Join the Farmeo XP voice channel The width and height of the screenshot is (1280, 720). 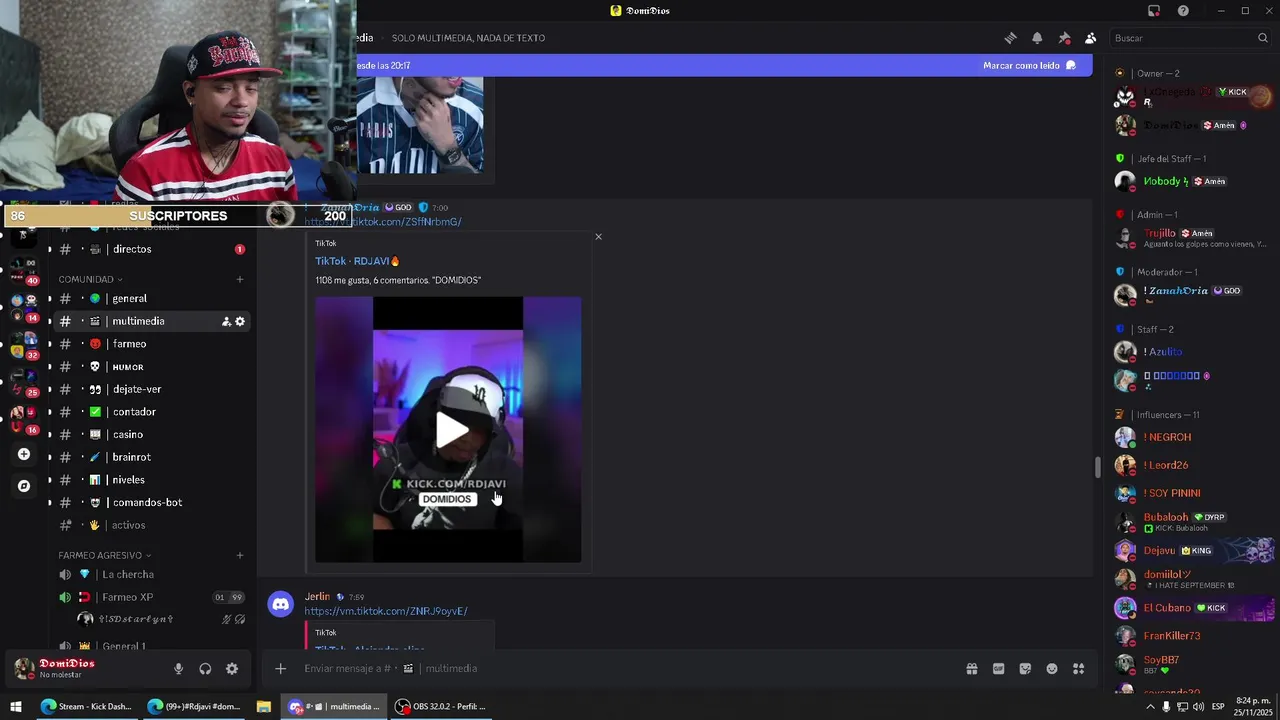point(127,597)
